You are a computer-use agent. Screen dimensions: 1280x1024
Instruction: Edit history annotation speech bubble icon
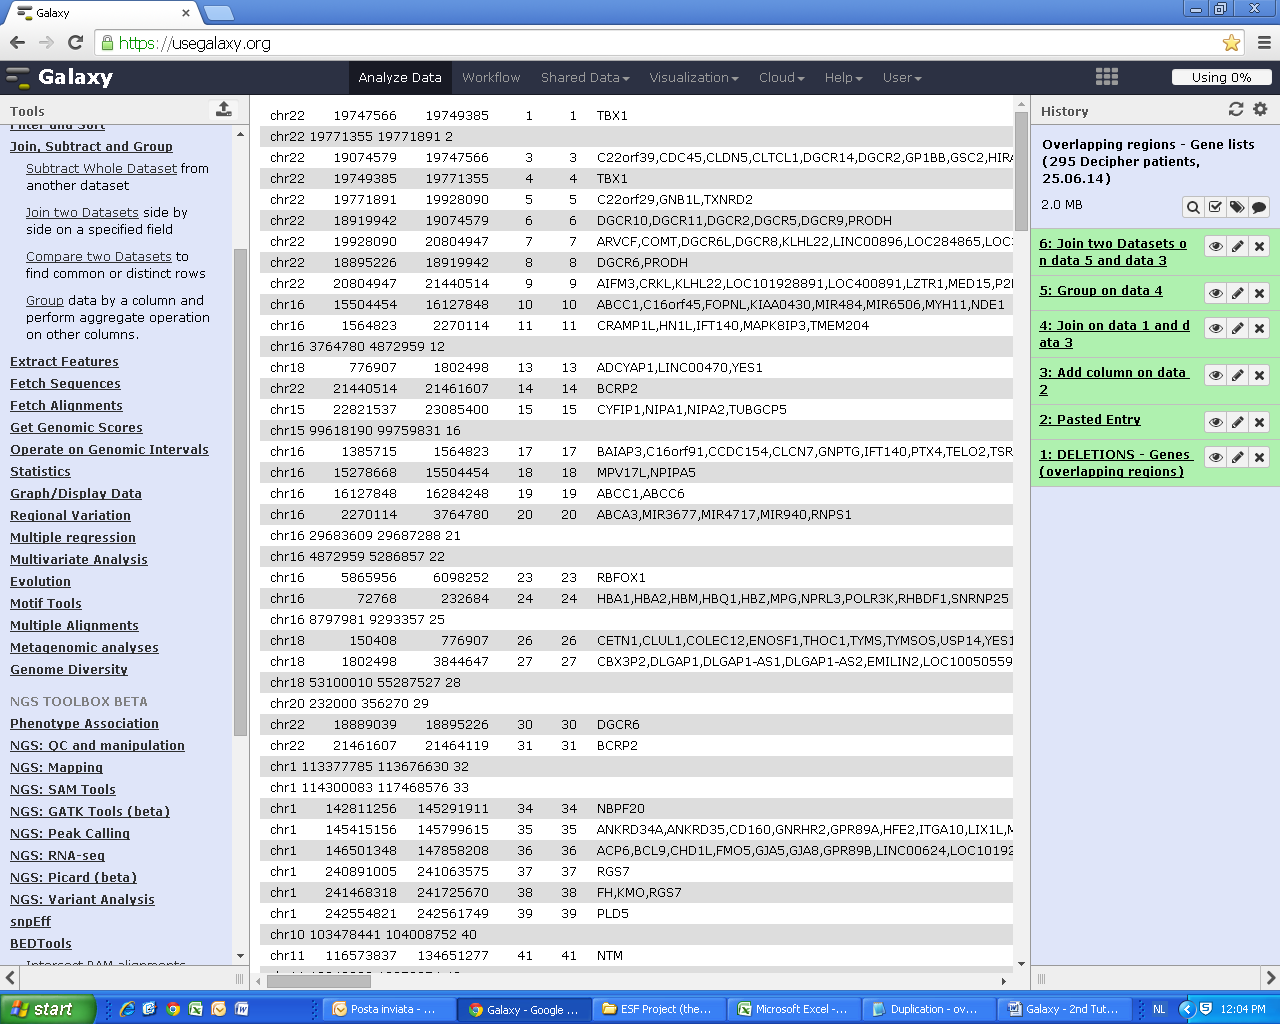point(1259,207)
